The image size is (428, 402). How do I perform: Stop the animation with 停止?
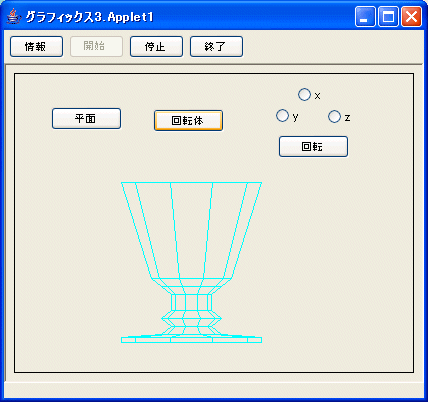[x=156, y=47]
